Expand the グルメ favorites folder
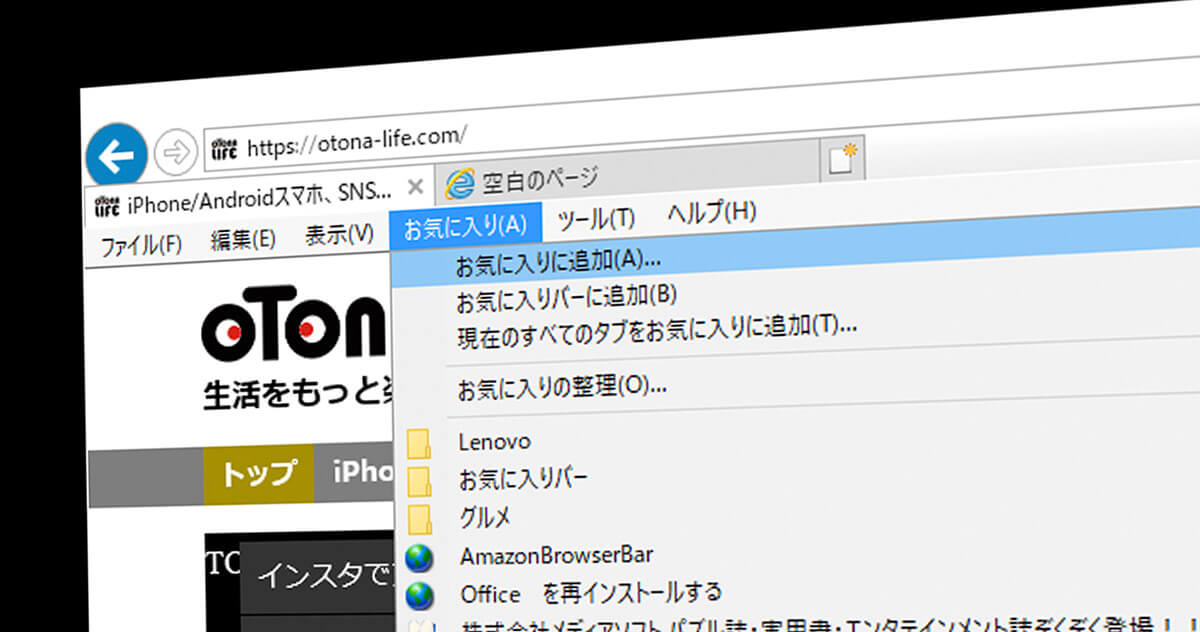 (485, 516)
